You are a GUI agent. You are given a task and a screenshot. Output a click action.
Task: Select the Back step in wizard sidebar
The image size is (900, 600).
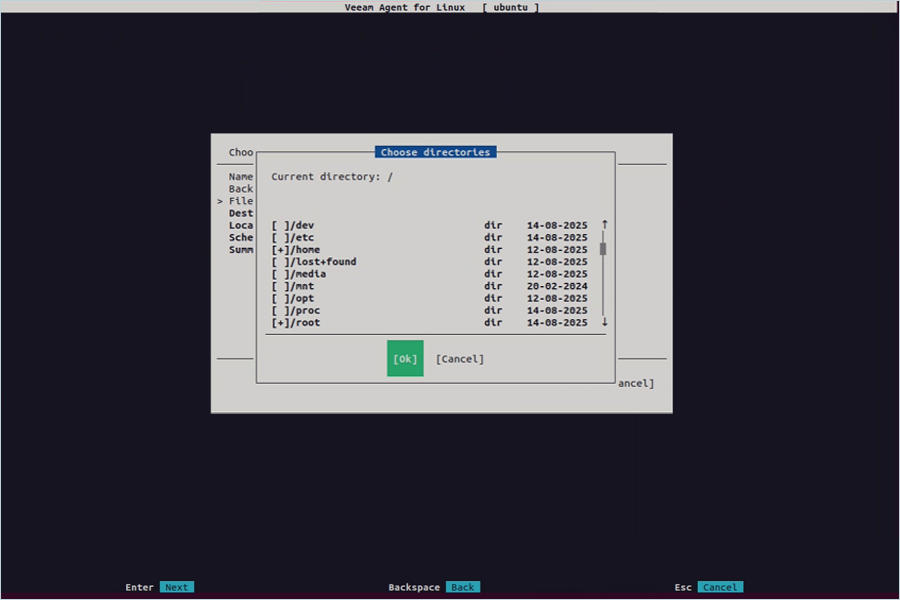pos(240,188)
